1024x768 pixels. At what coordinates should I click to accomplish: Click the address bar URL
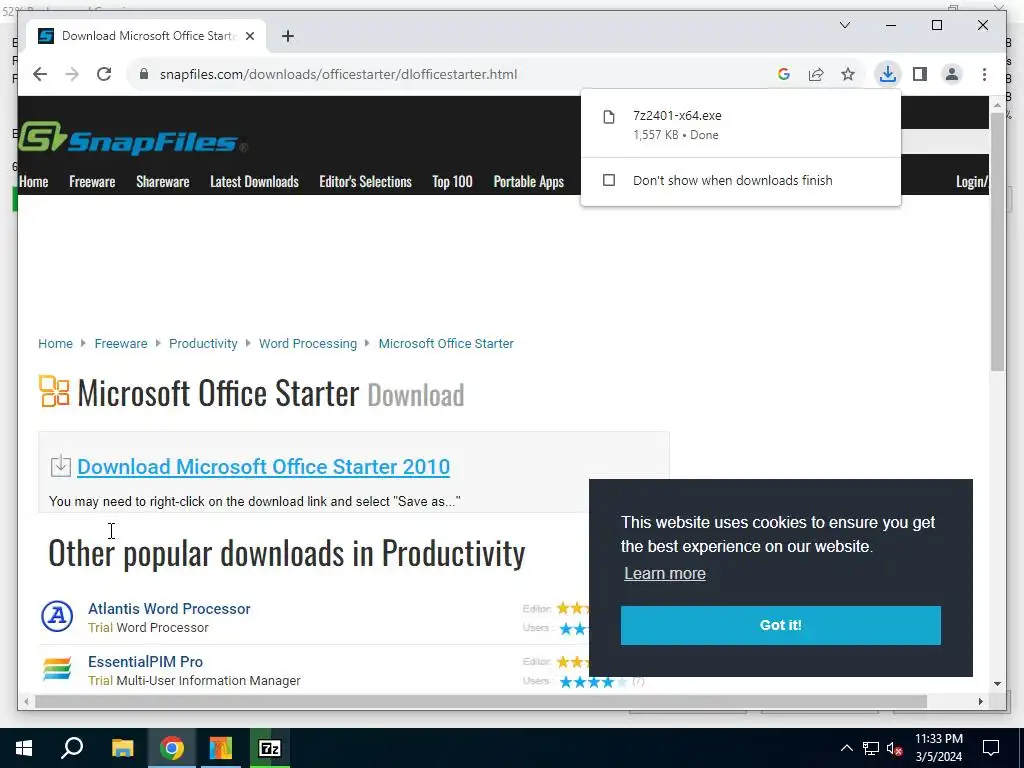click(338, 74)
